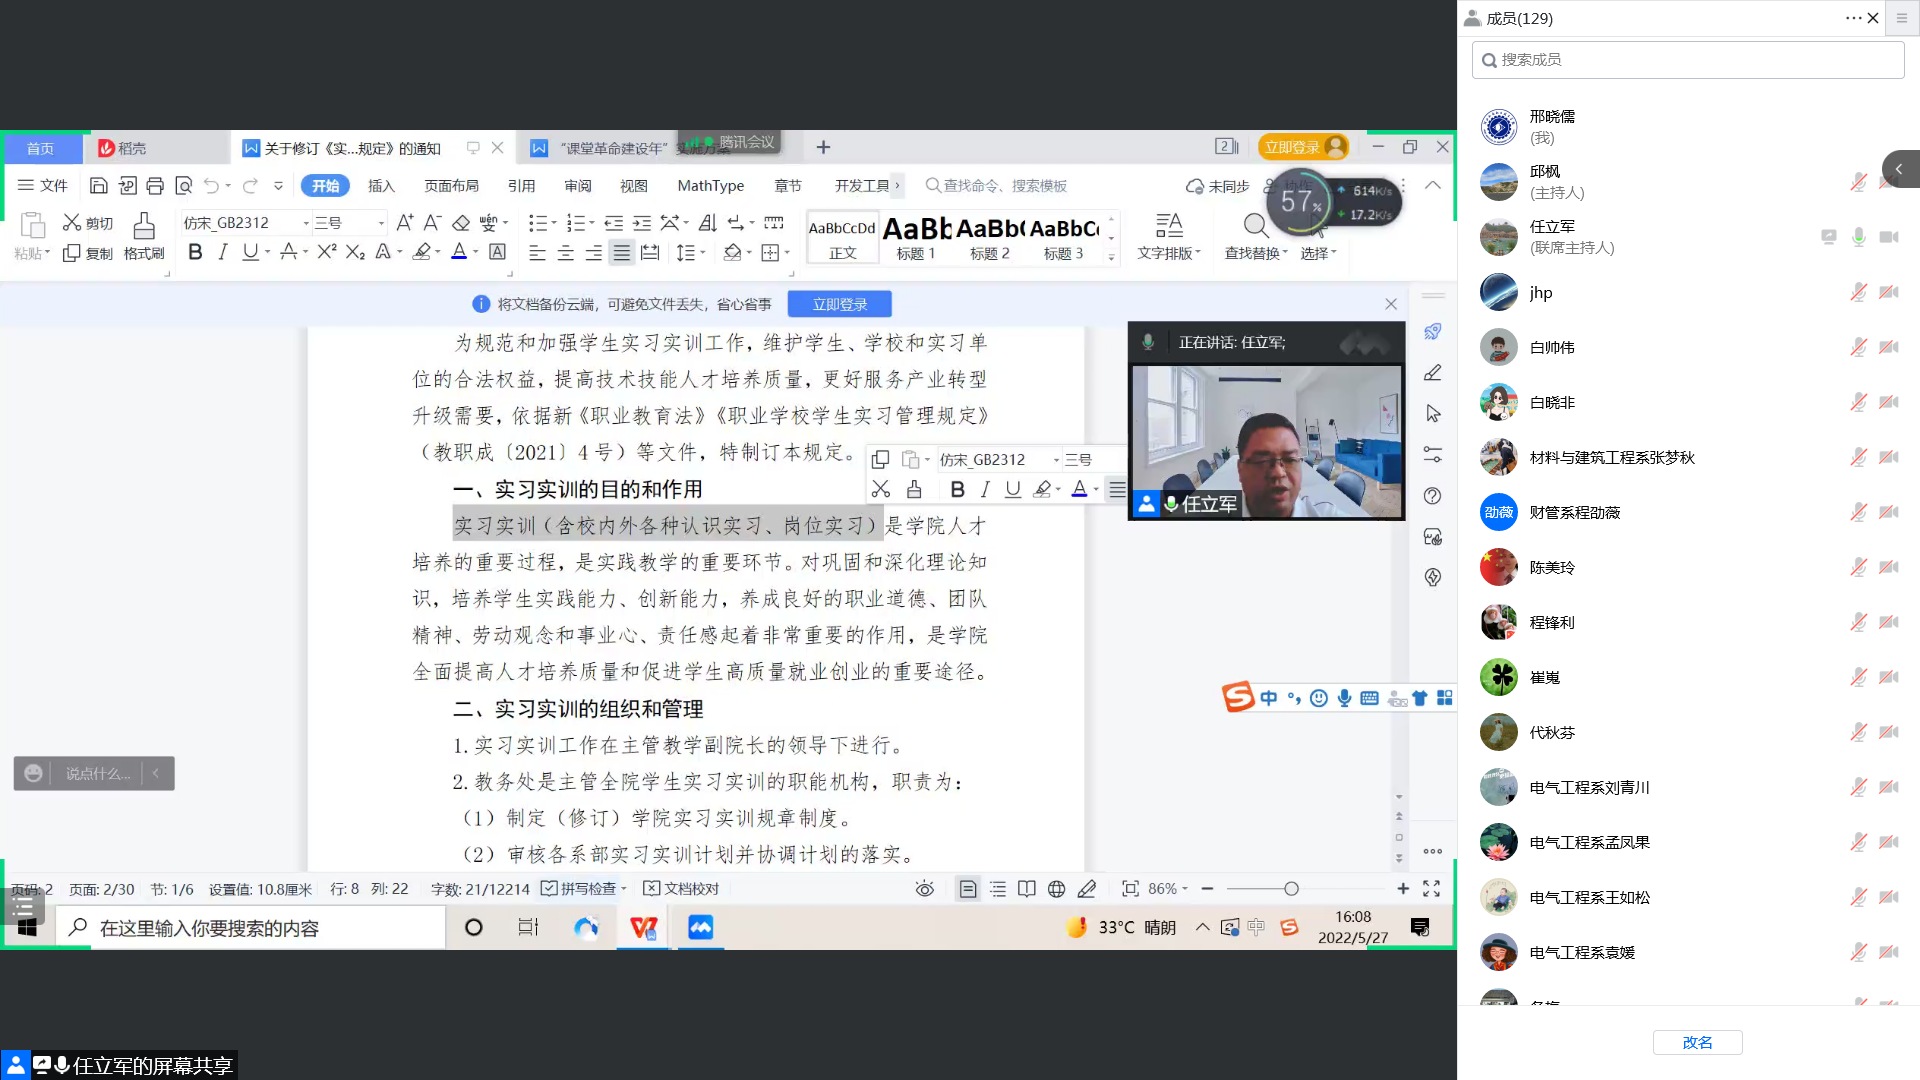Click the Save document icon
Screen dimensions: 1920x1080
coord(98,186)
